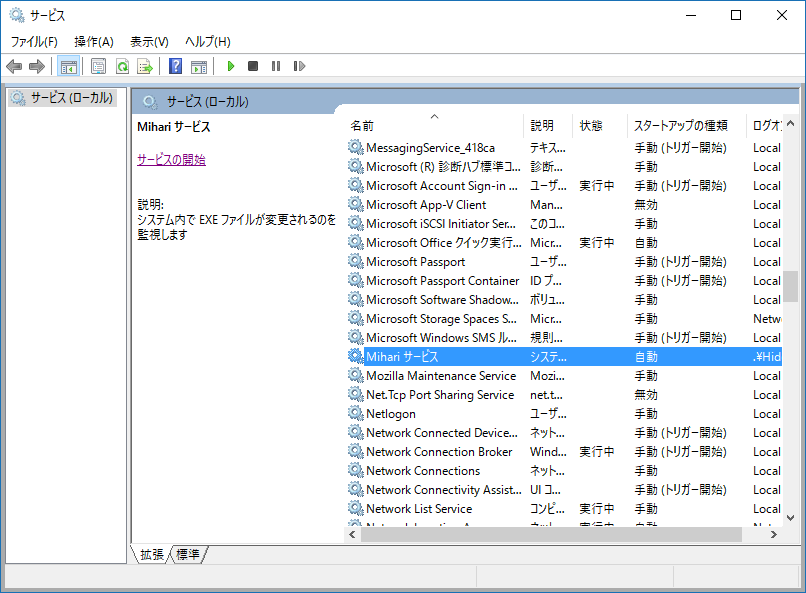Image resolution: width=806 pixels, height=593 pixels.
Task: Click the サービス window title bar icon
Action: click(17, 15)
